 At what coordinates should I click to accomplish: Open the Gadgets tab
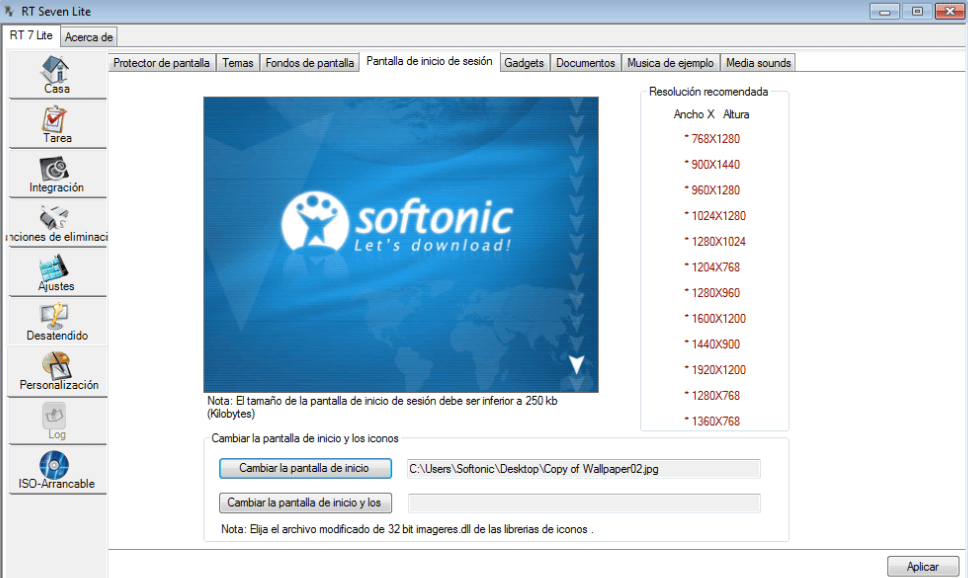524,63
